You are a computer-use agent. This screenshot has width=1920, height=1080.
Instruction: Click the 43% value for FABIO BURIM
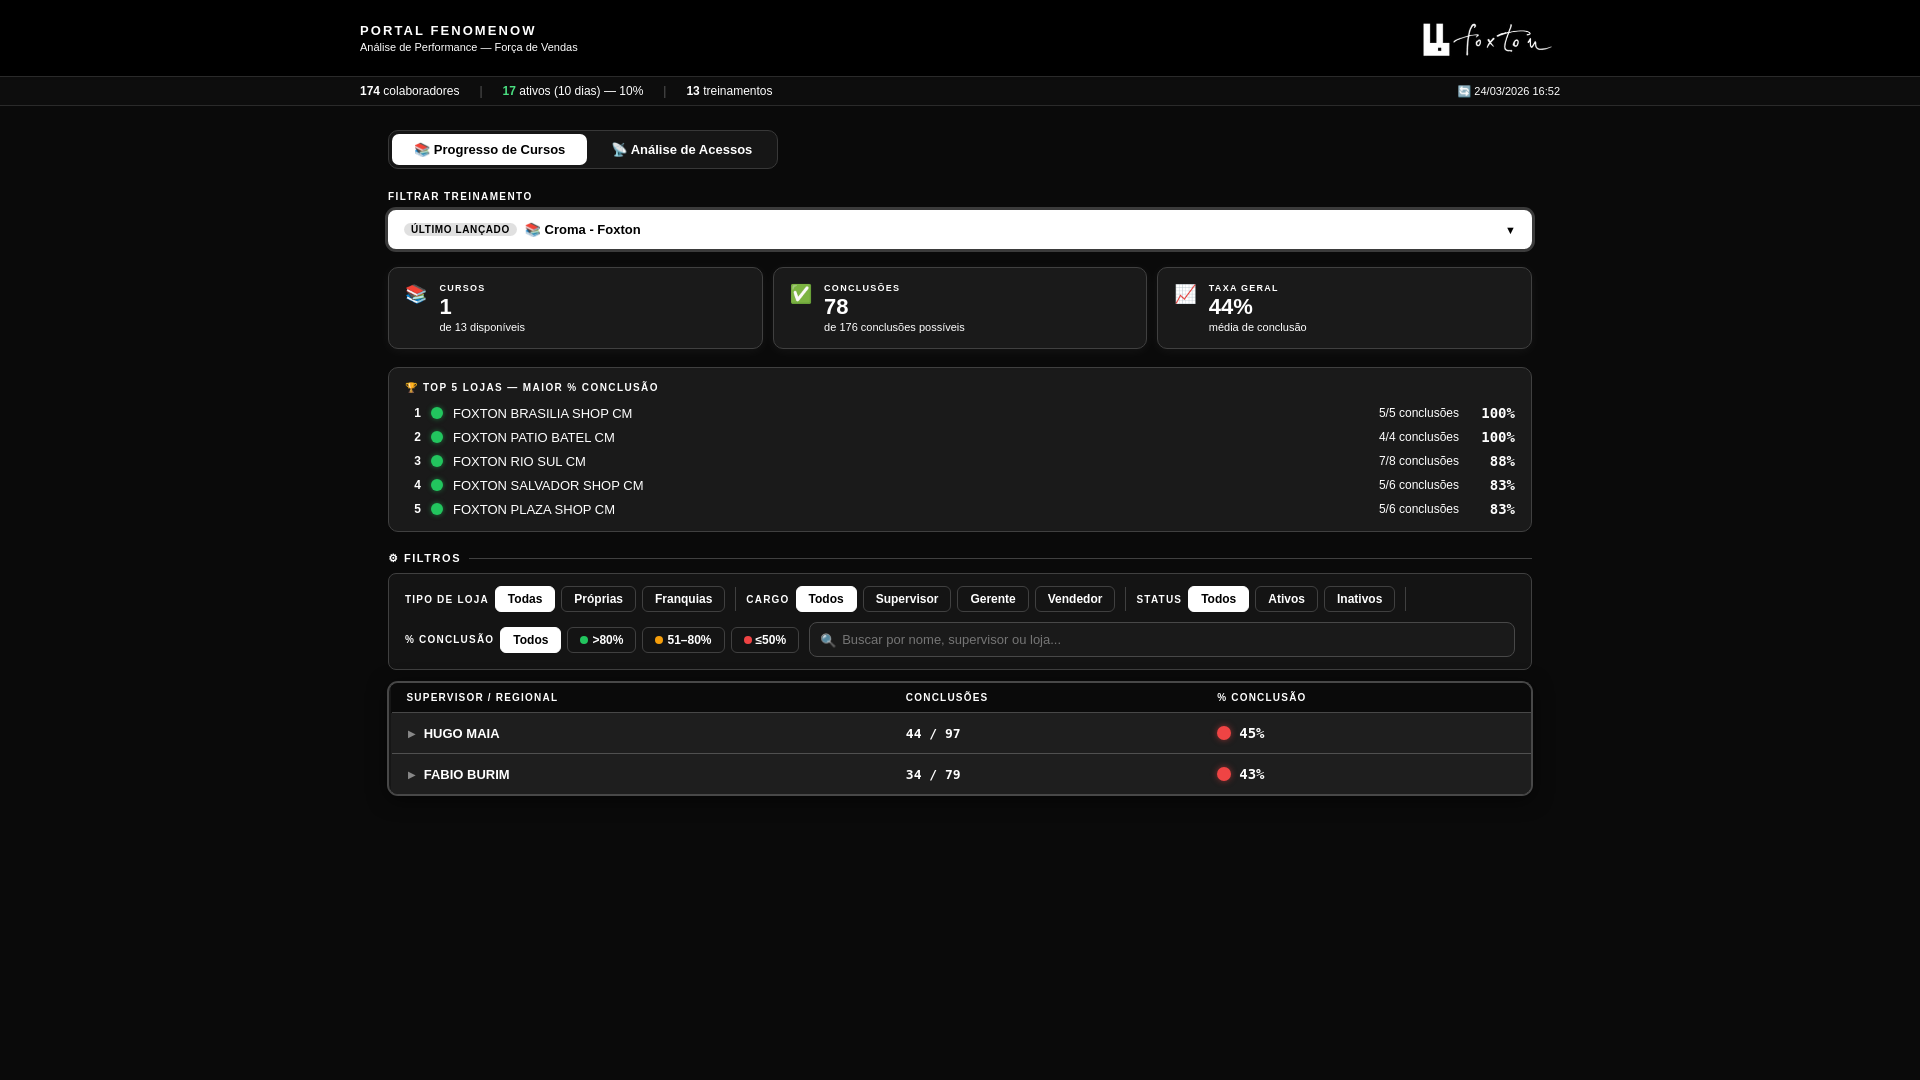click(x=1252, y=774)
